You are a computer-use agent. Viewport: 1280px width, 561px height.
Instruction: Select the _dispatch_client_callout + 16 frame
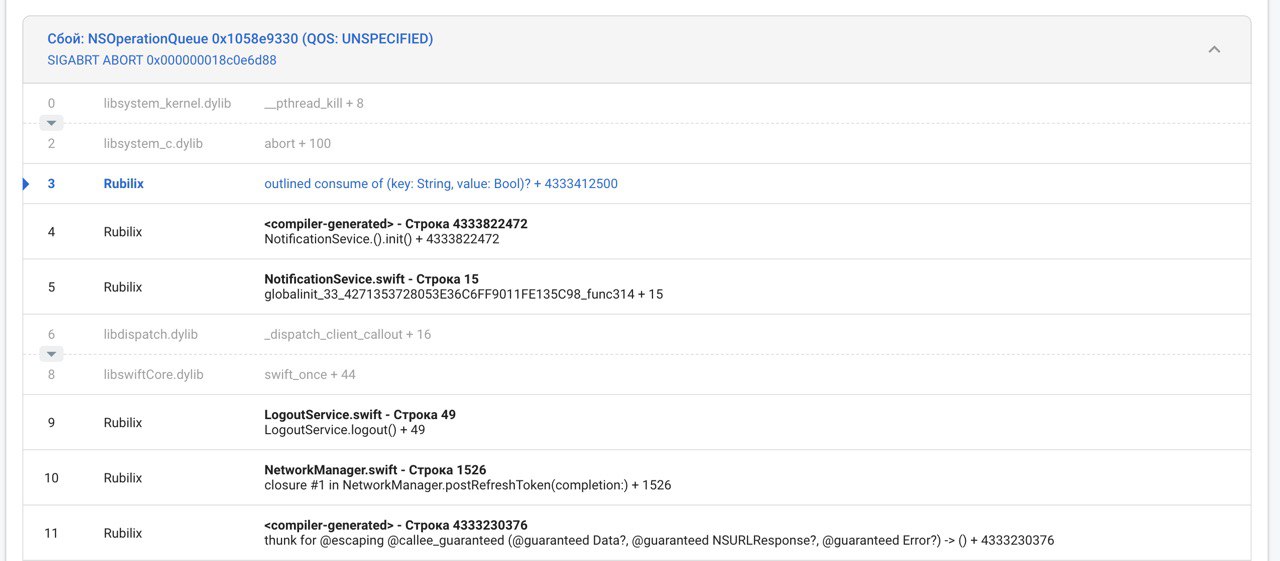[348, 334]
